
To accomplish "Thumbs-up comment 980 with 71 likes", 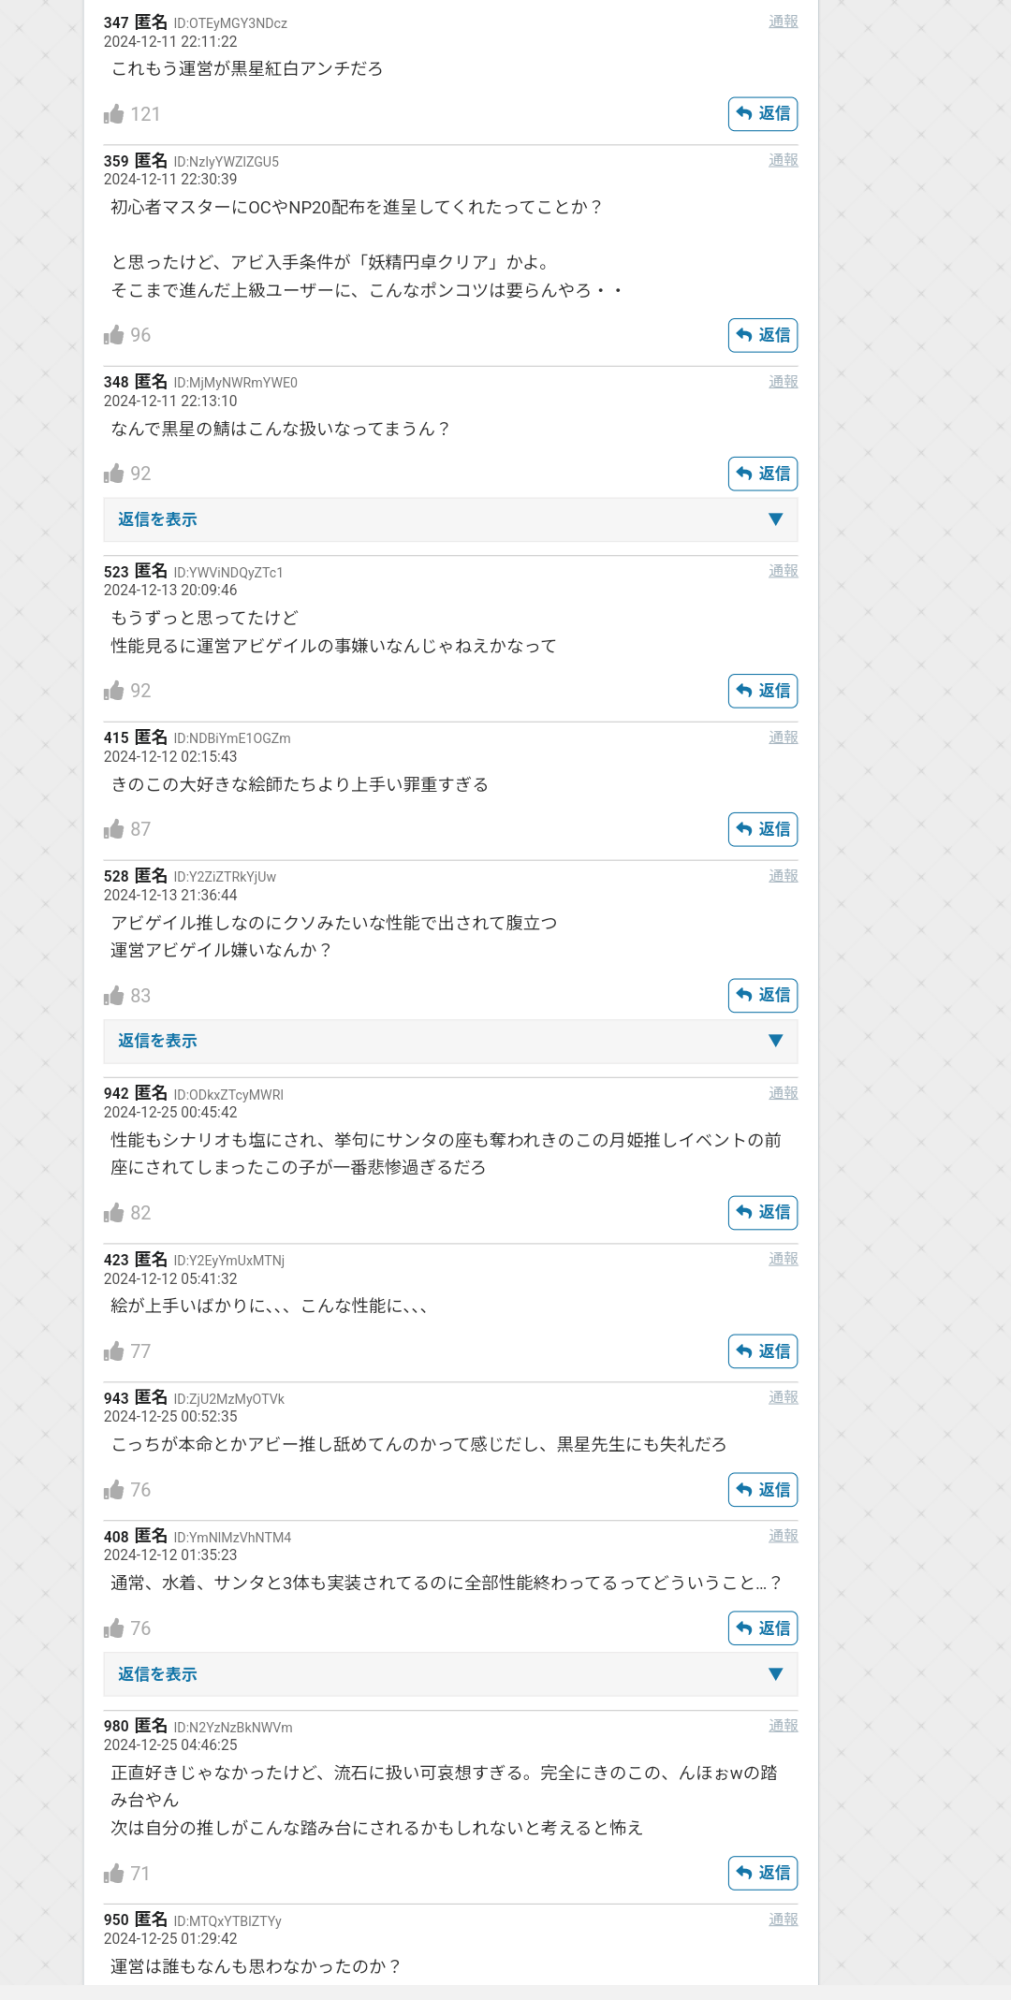I will tap(114, 1873).
